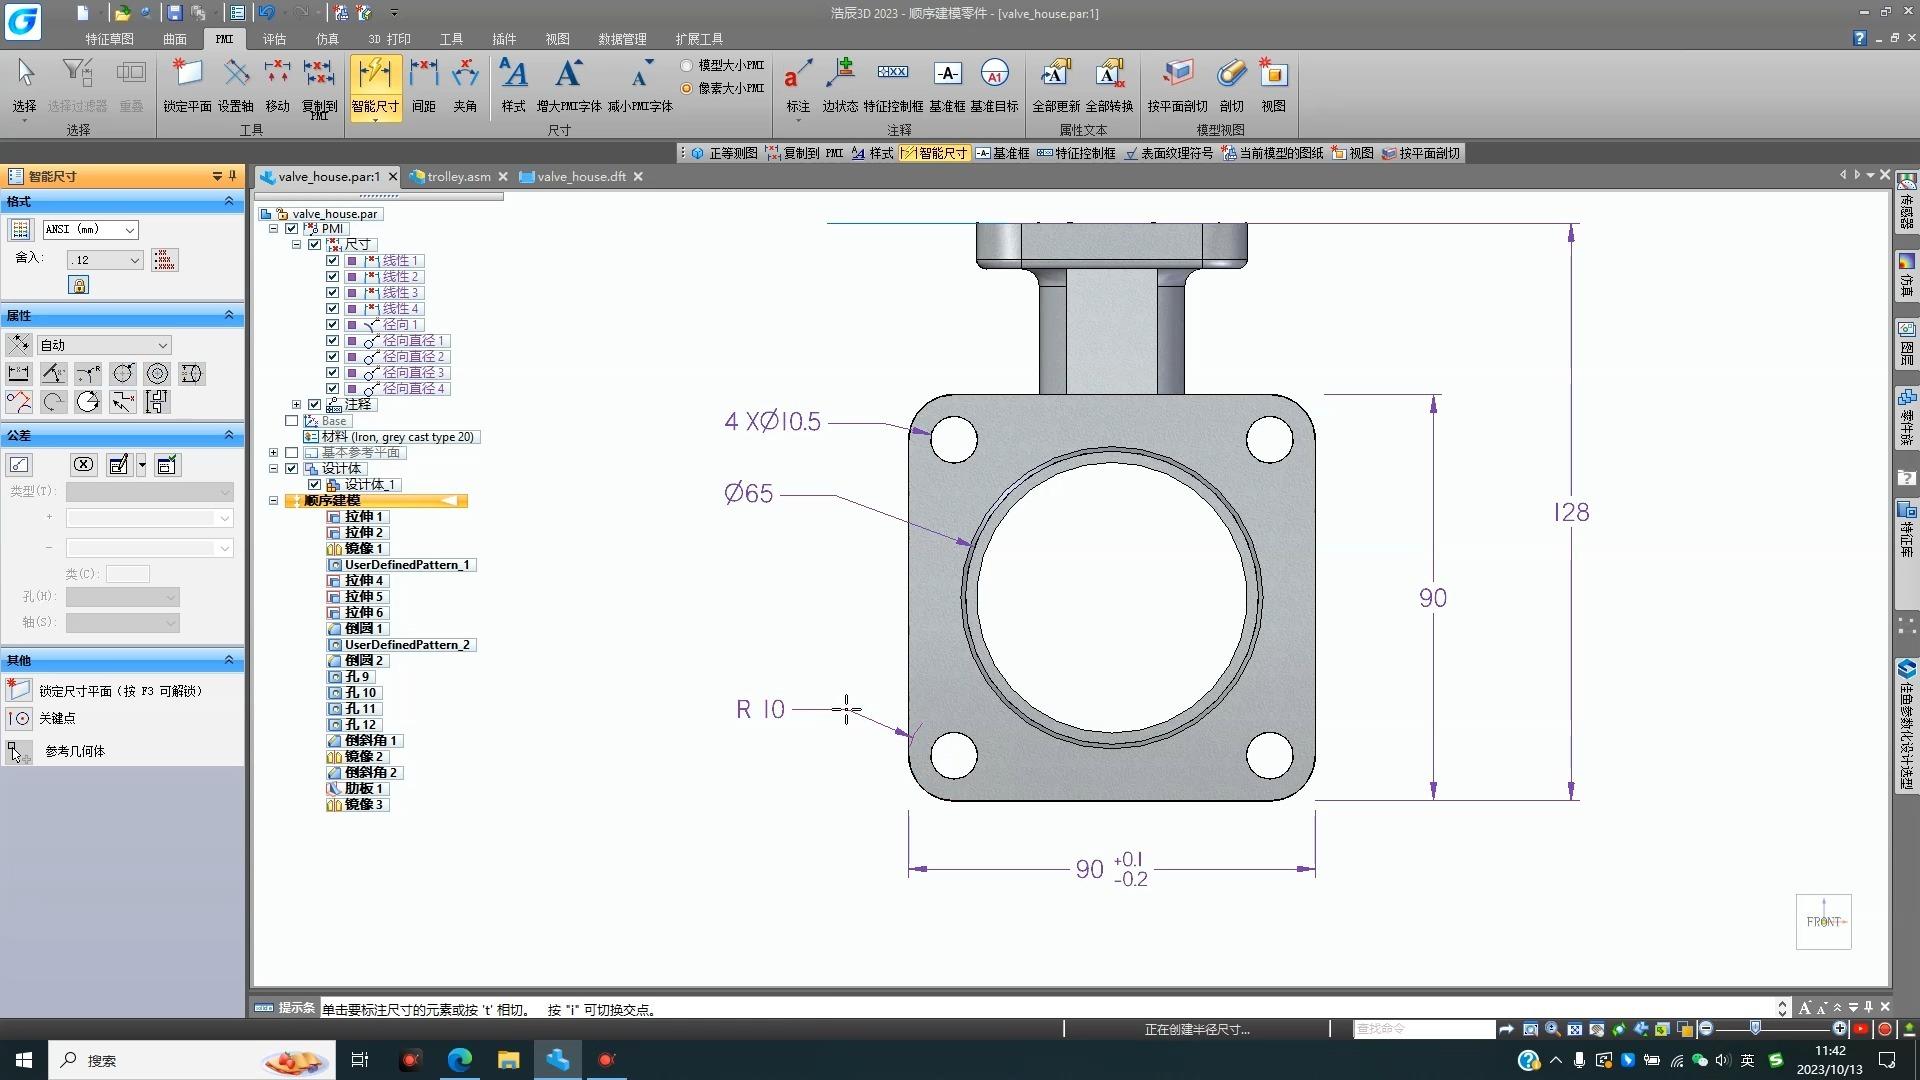Open the trolley.asm document tab

(458, 177)
